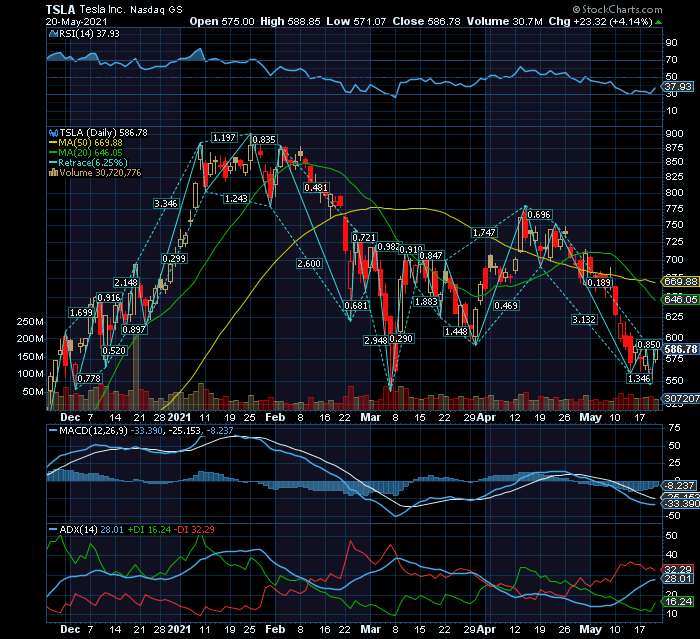Click the 0.835 retrace label

click(x=264, y=139)
